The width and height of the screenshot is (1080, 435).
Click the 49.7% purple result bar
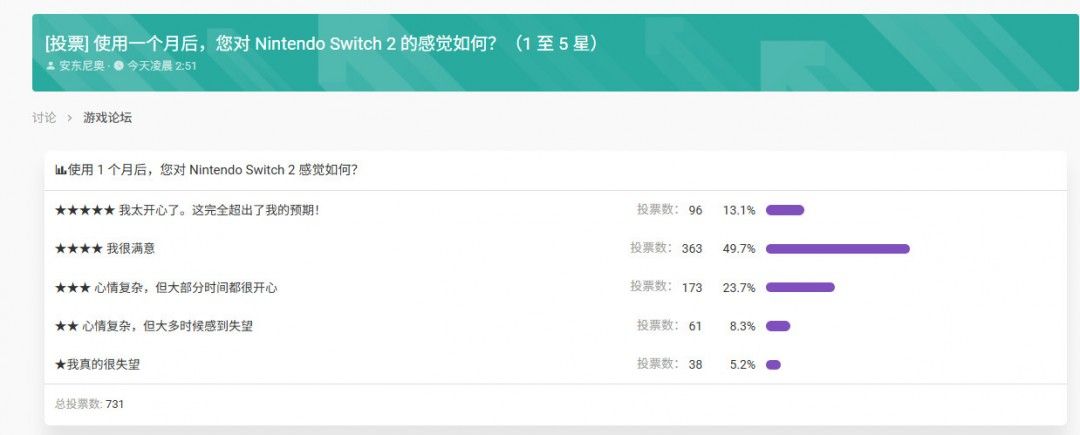[837, 248]
